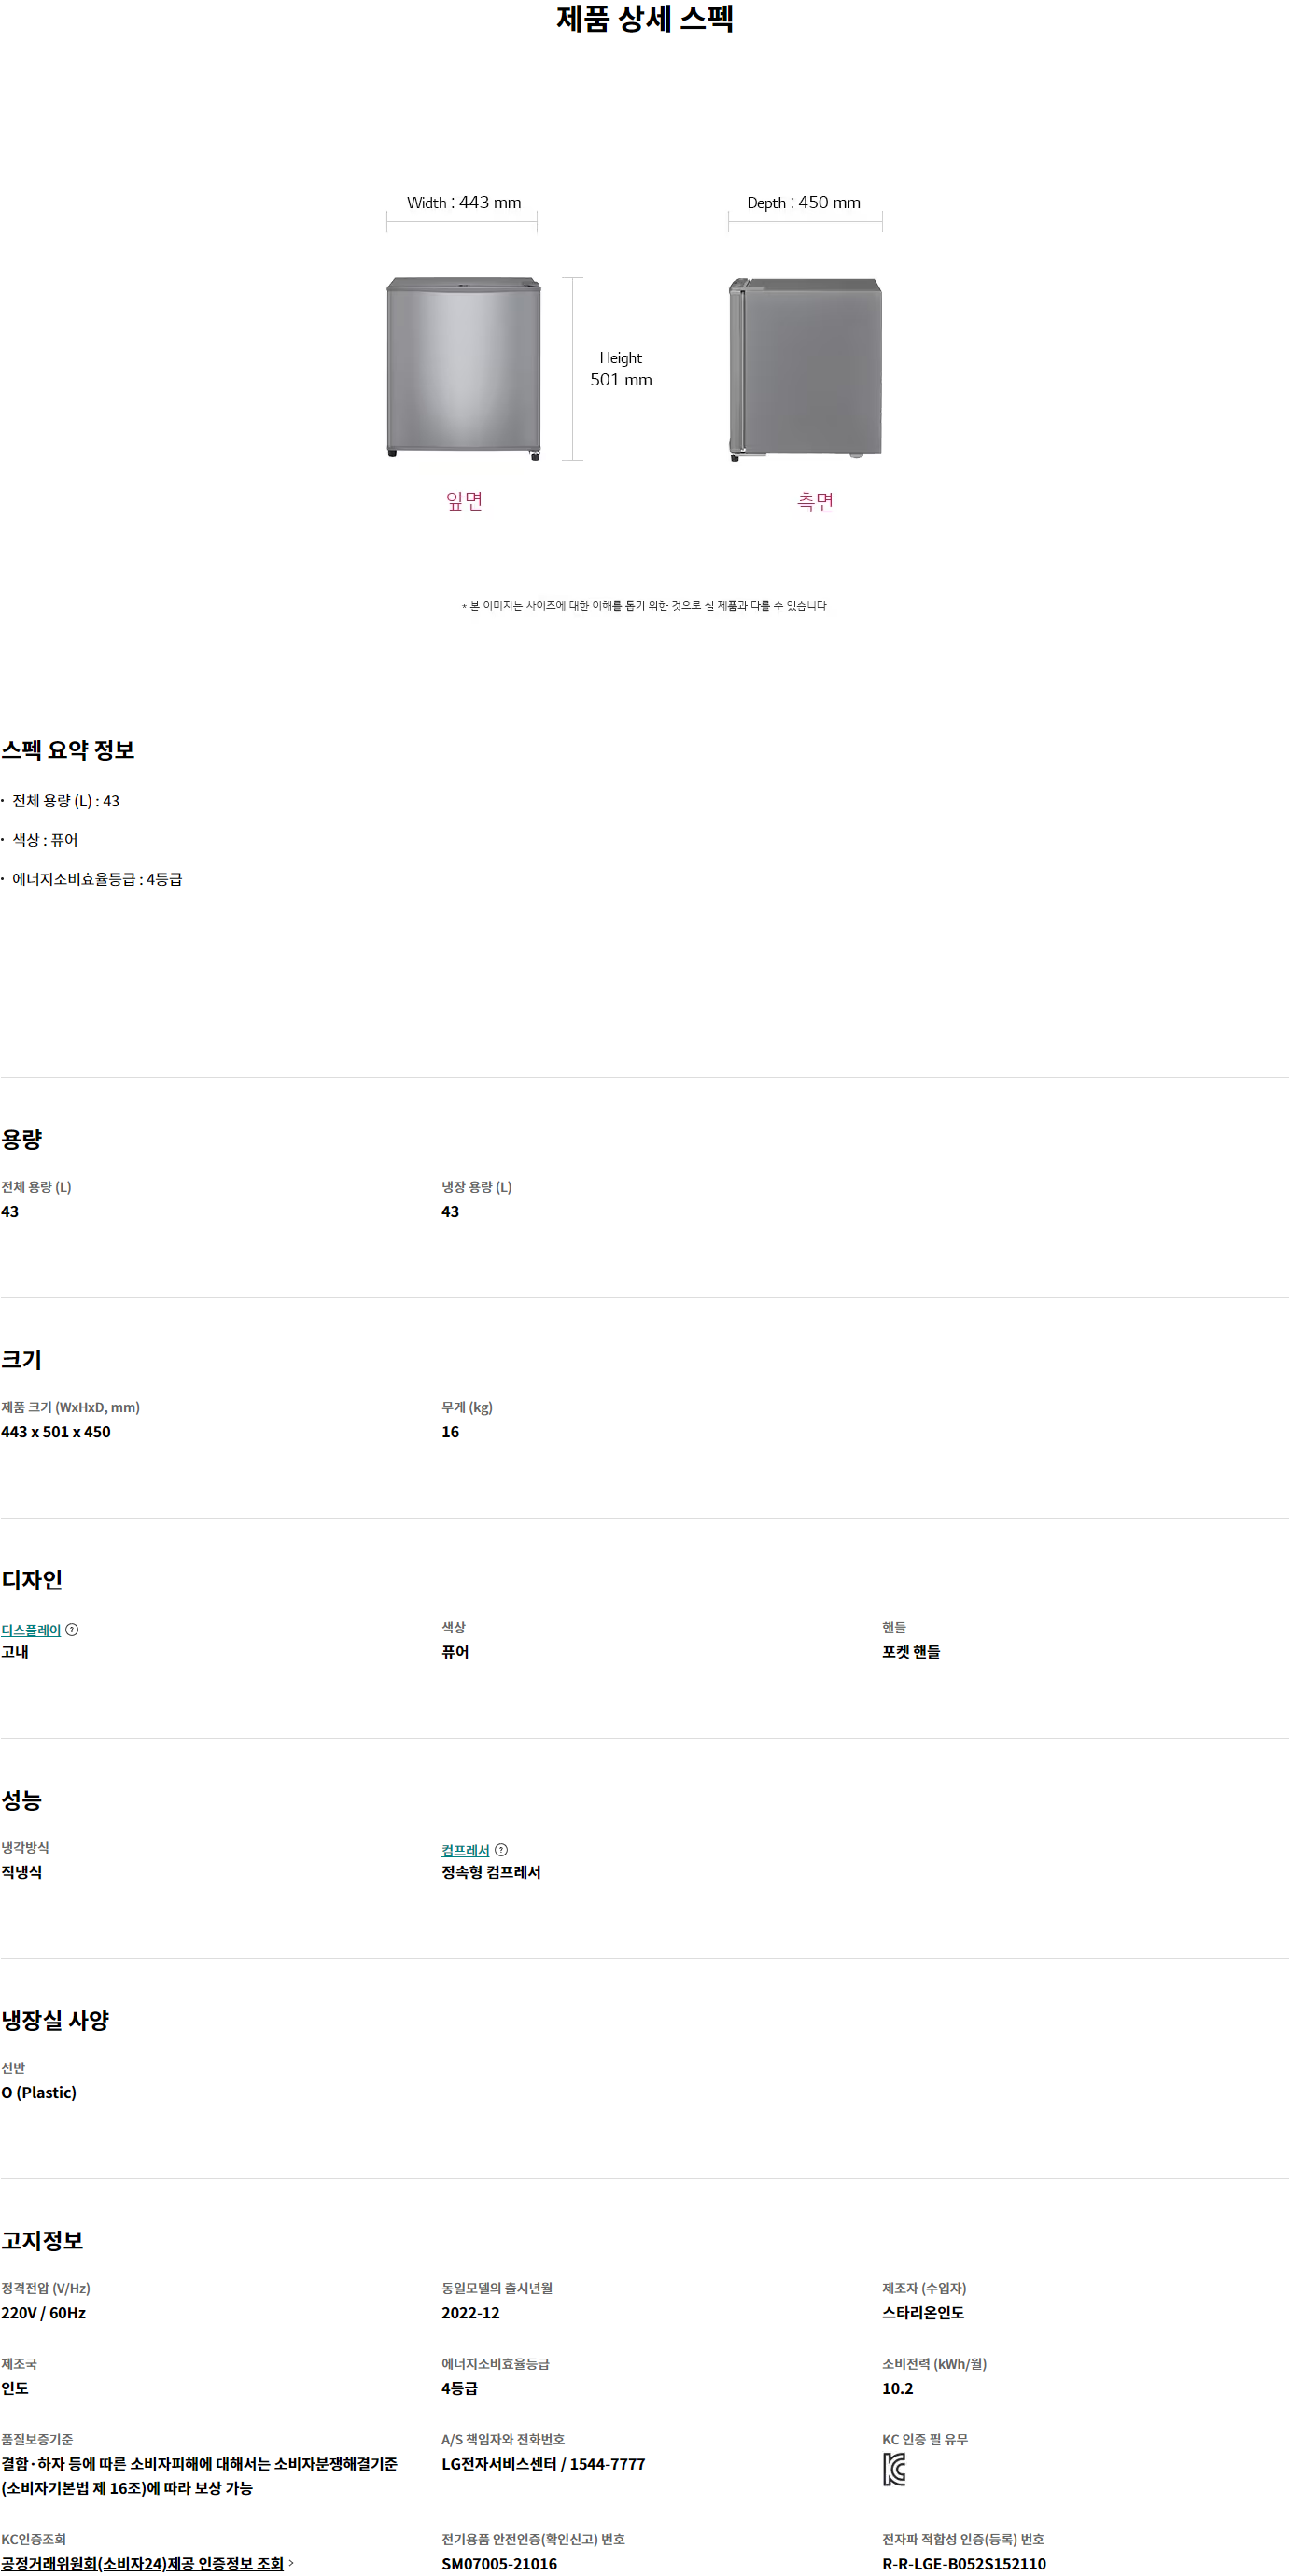The image size is (1289, 2576).
Task: Click the arrow after 인증정보 조회 link
Action: pyautogui.click(x=291, y=2563)
